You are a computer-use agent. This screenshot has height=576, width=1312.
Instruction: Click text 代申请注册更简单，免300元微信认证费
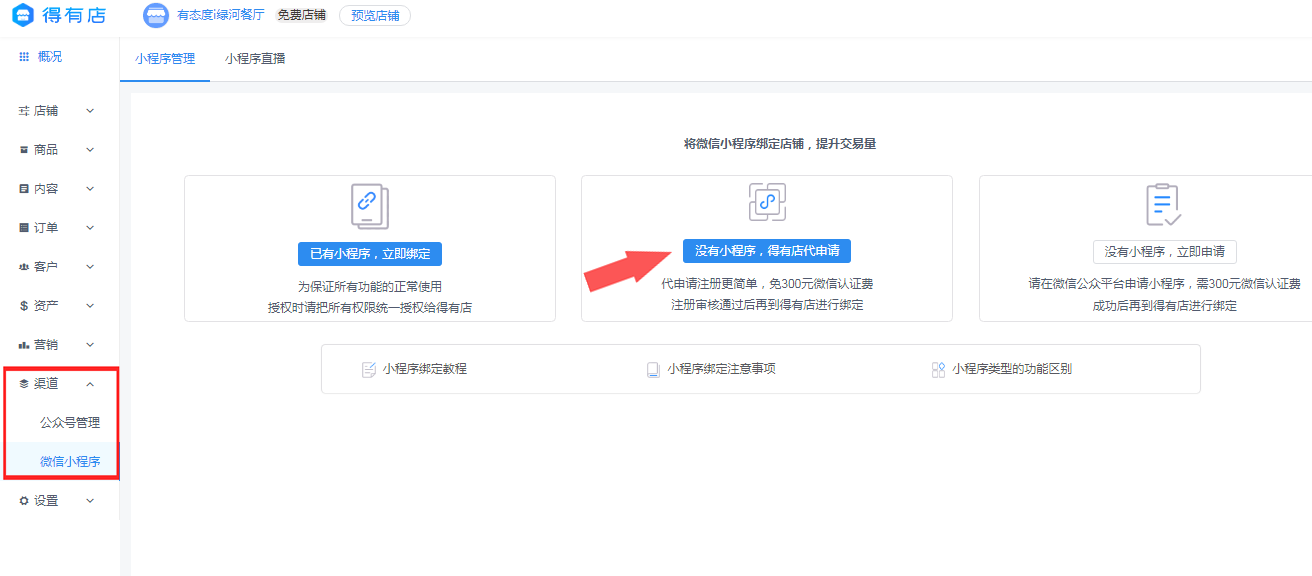[767, 285]
